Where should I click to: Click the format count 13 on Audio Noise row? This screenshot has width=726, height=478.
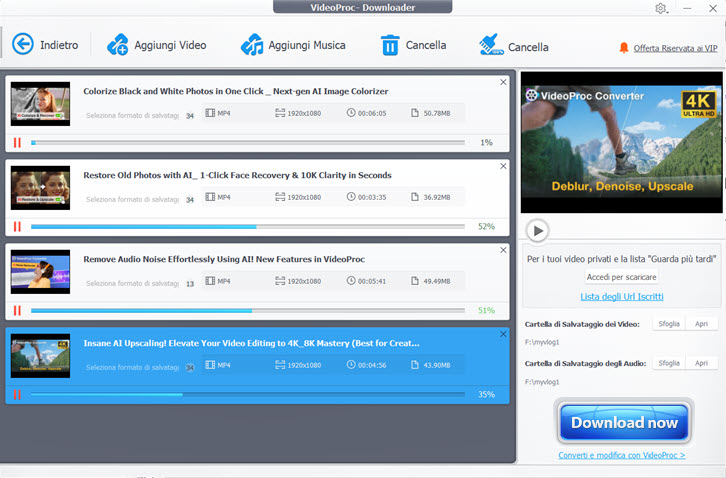(x=190, y=283)
